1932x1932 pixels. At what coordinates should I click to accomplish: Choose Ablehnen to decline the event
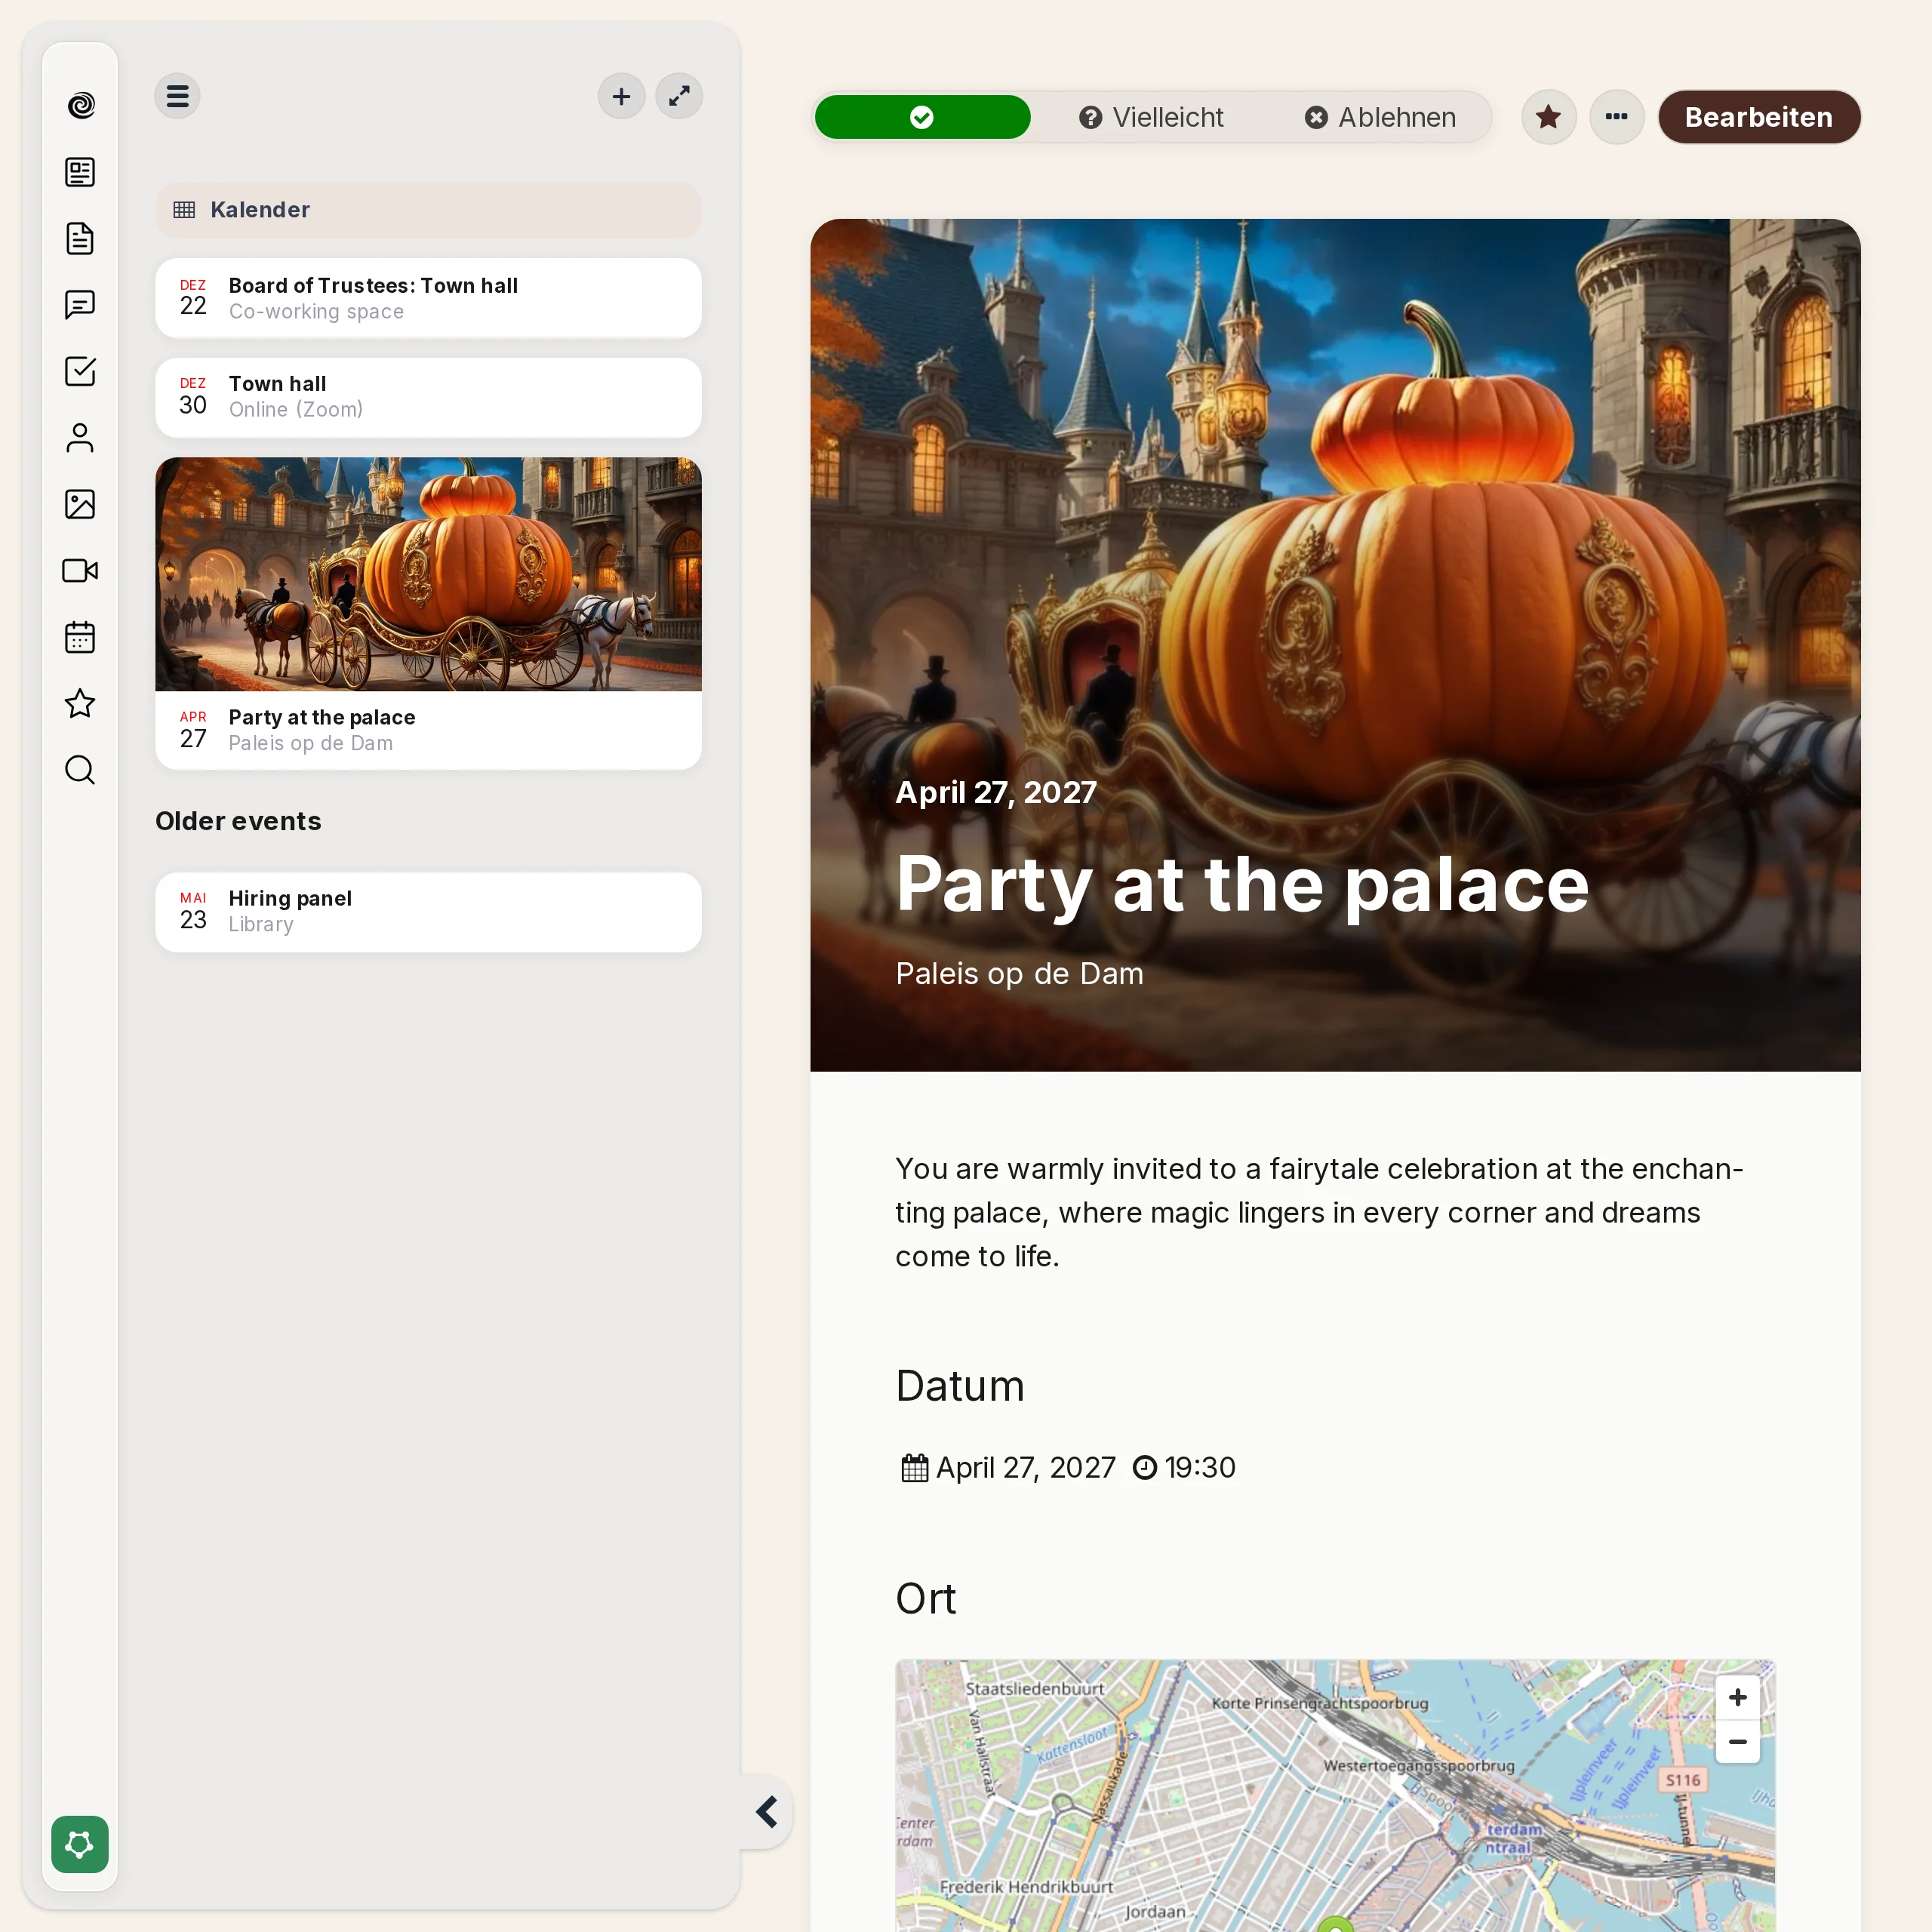1380,117
